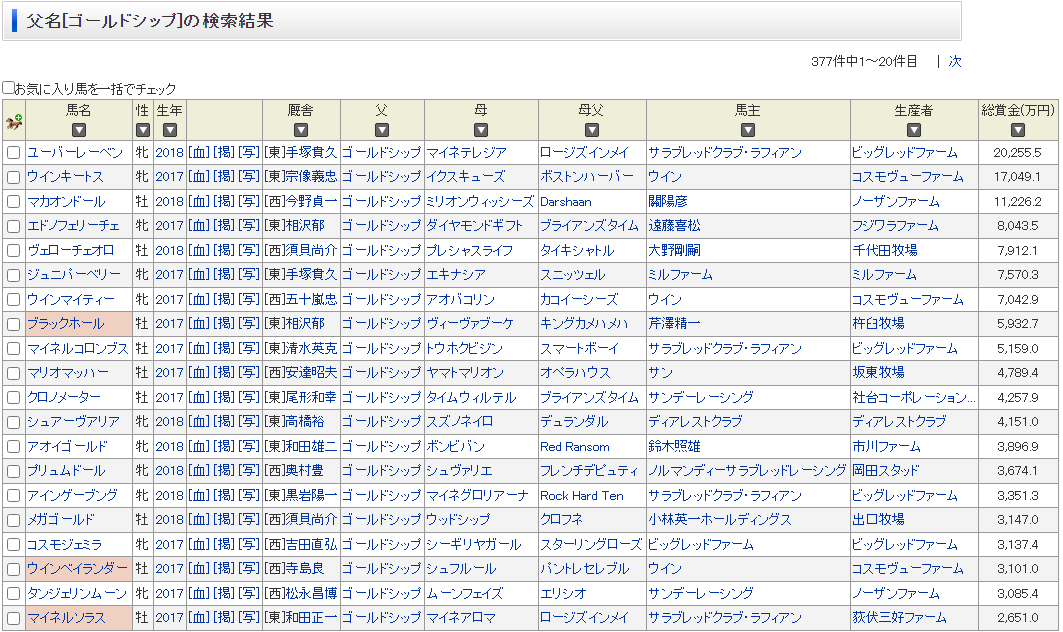Click birth year 2018 for アオイゴールド
The width and height of the screenshot is (1063, 632).
coord(170,447)
